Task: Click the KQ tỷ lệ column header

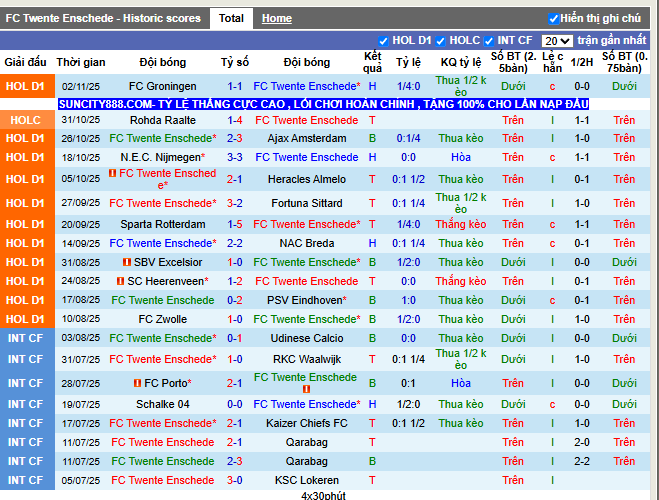Action: 461,62
